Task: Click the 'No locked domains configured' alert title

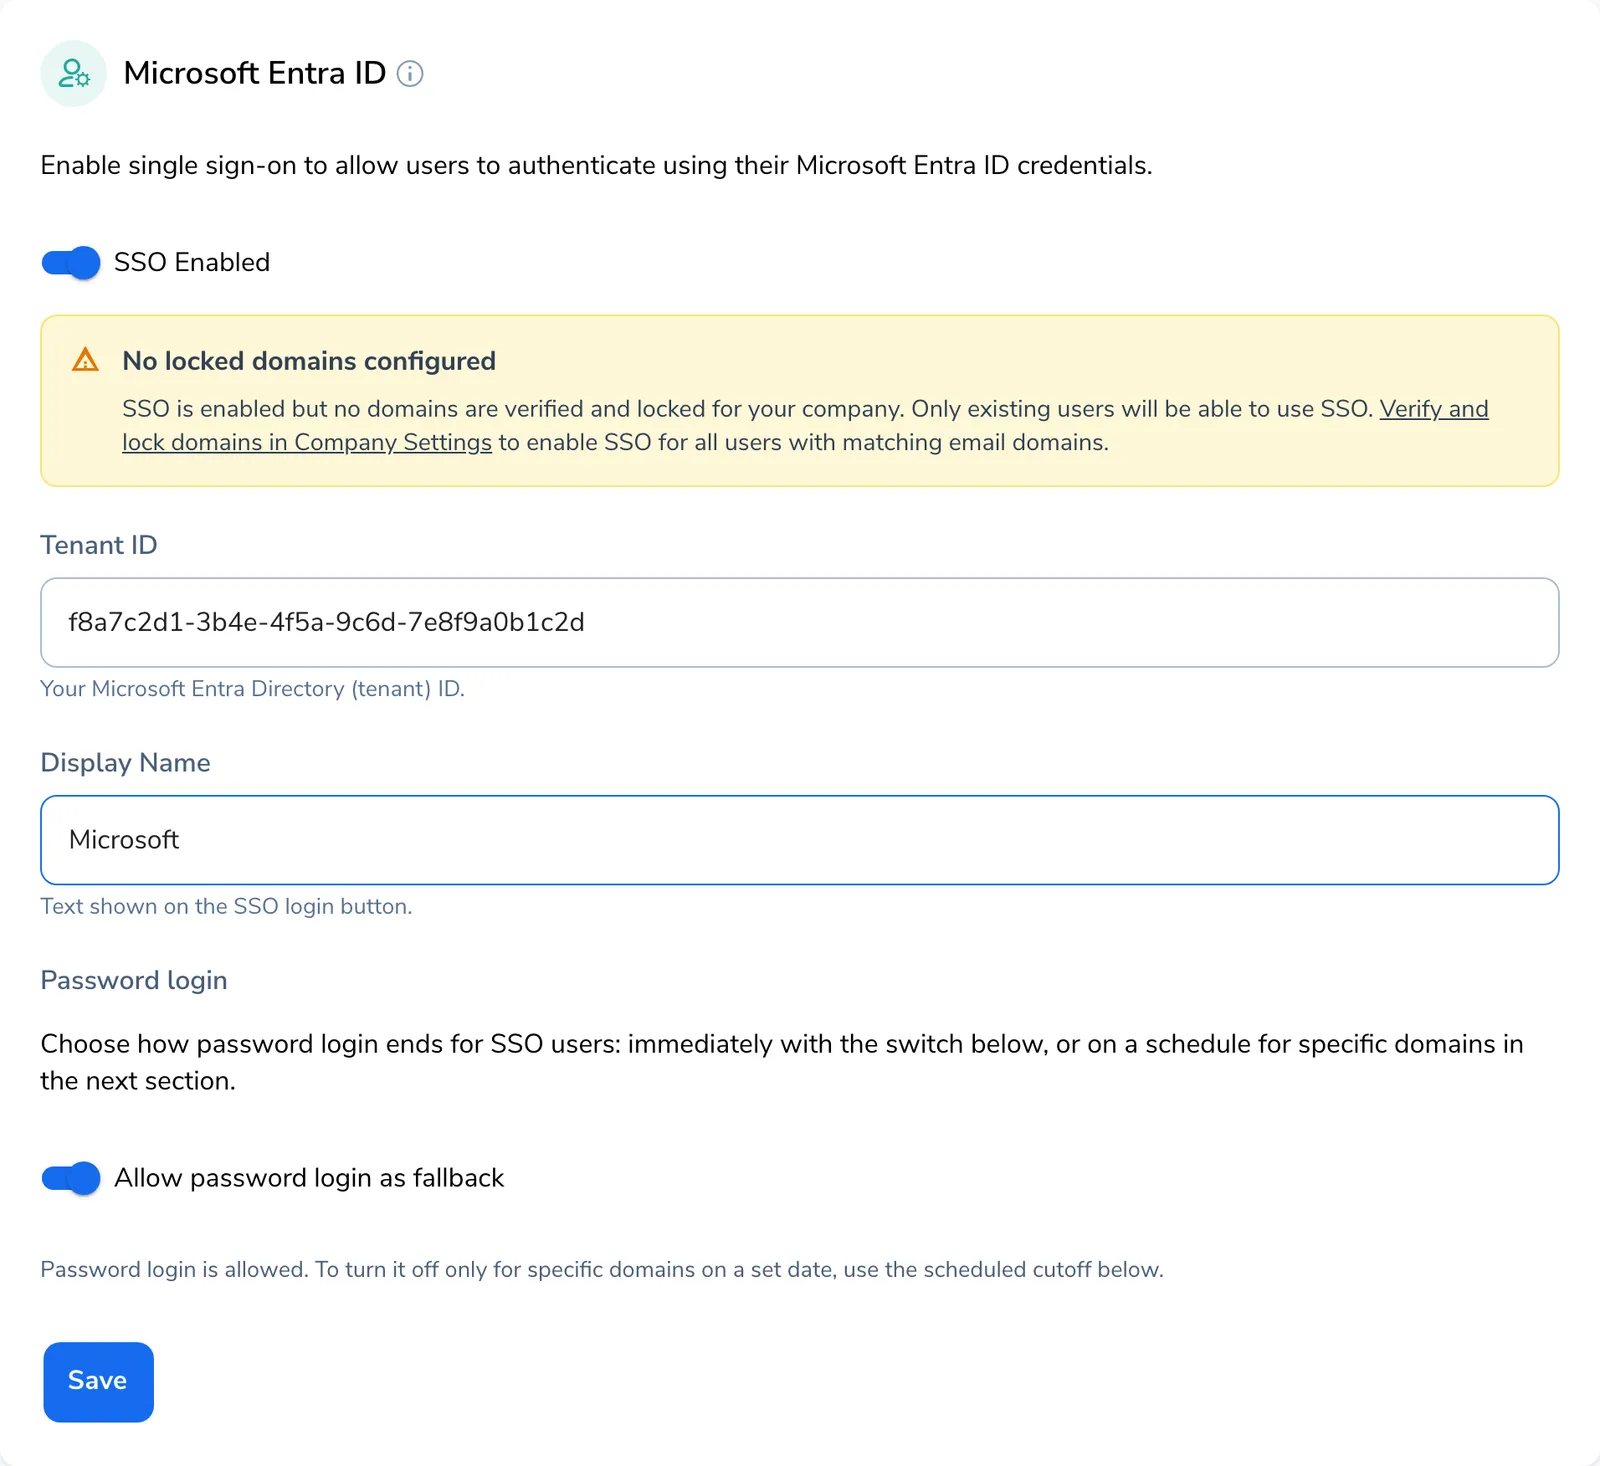Action: [309, 361]
